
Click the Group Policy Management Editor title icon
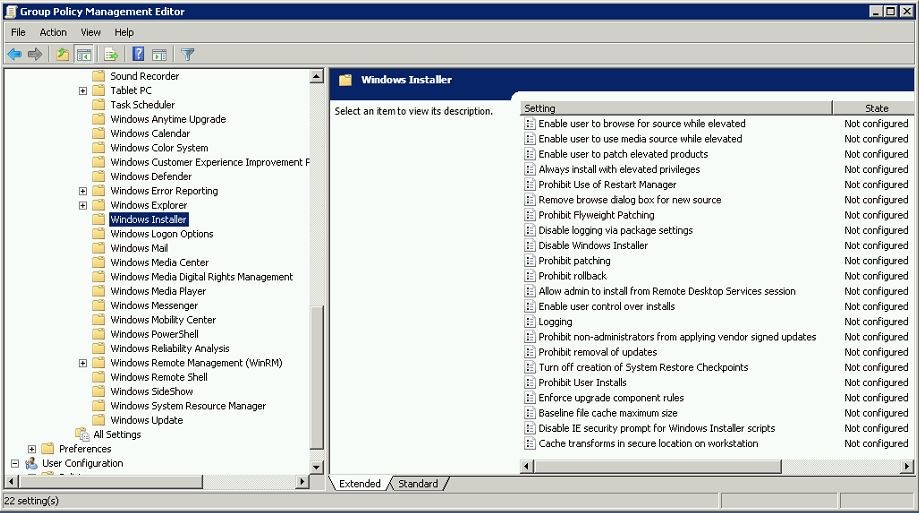pyautogui.click(x=10, y=11)
